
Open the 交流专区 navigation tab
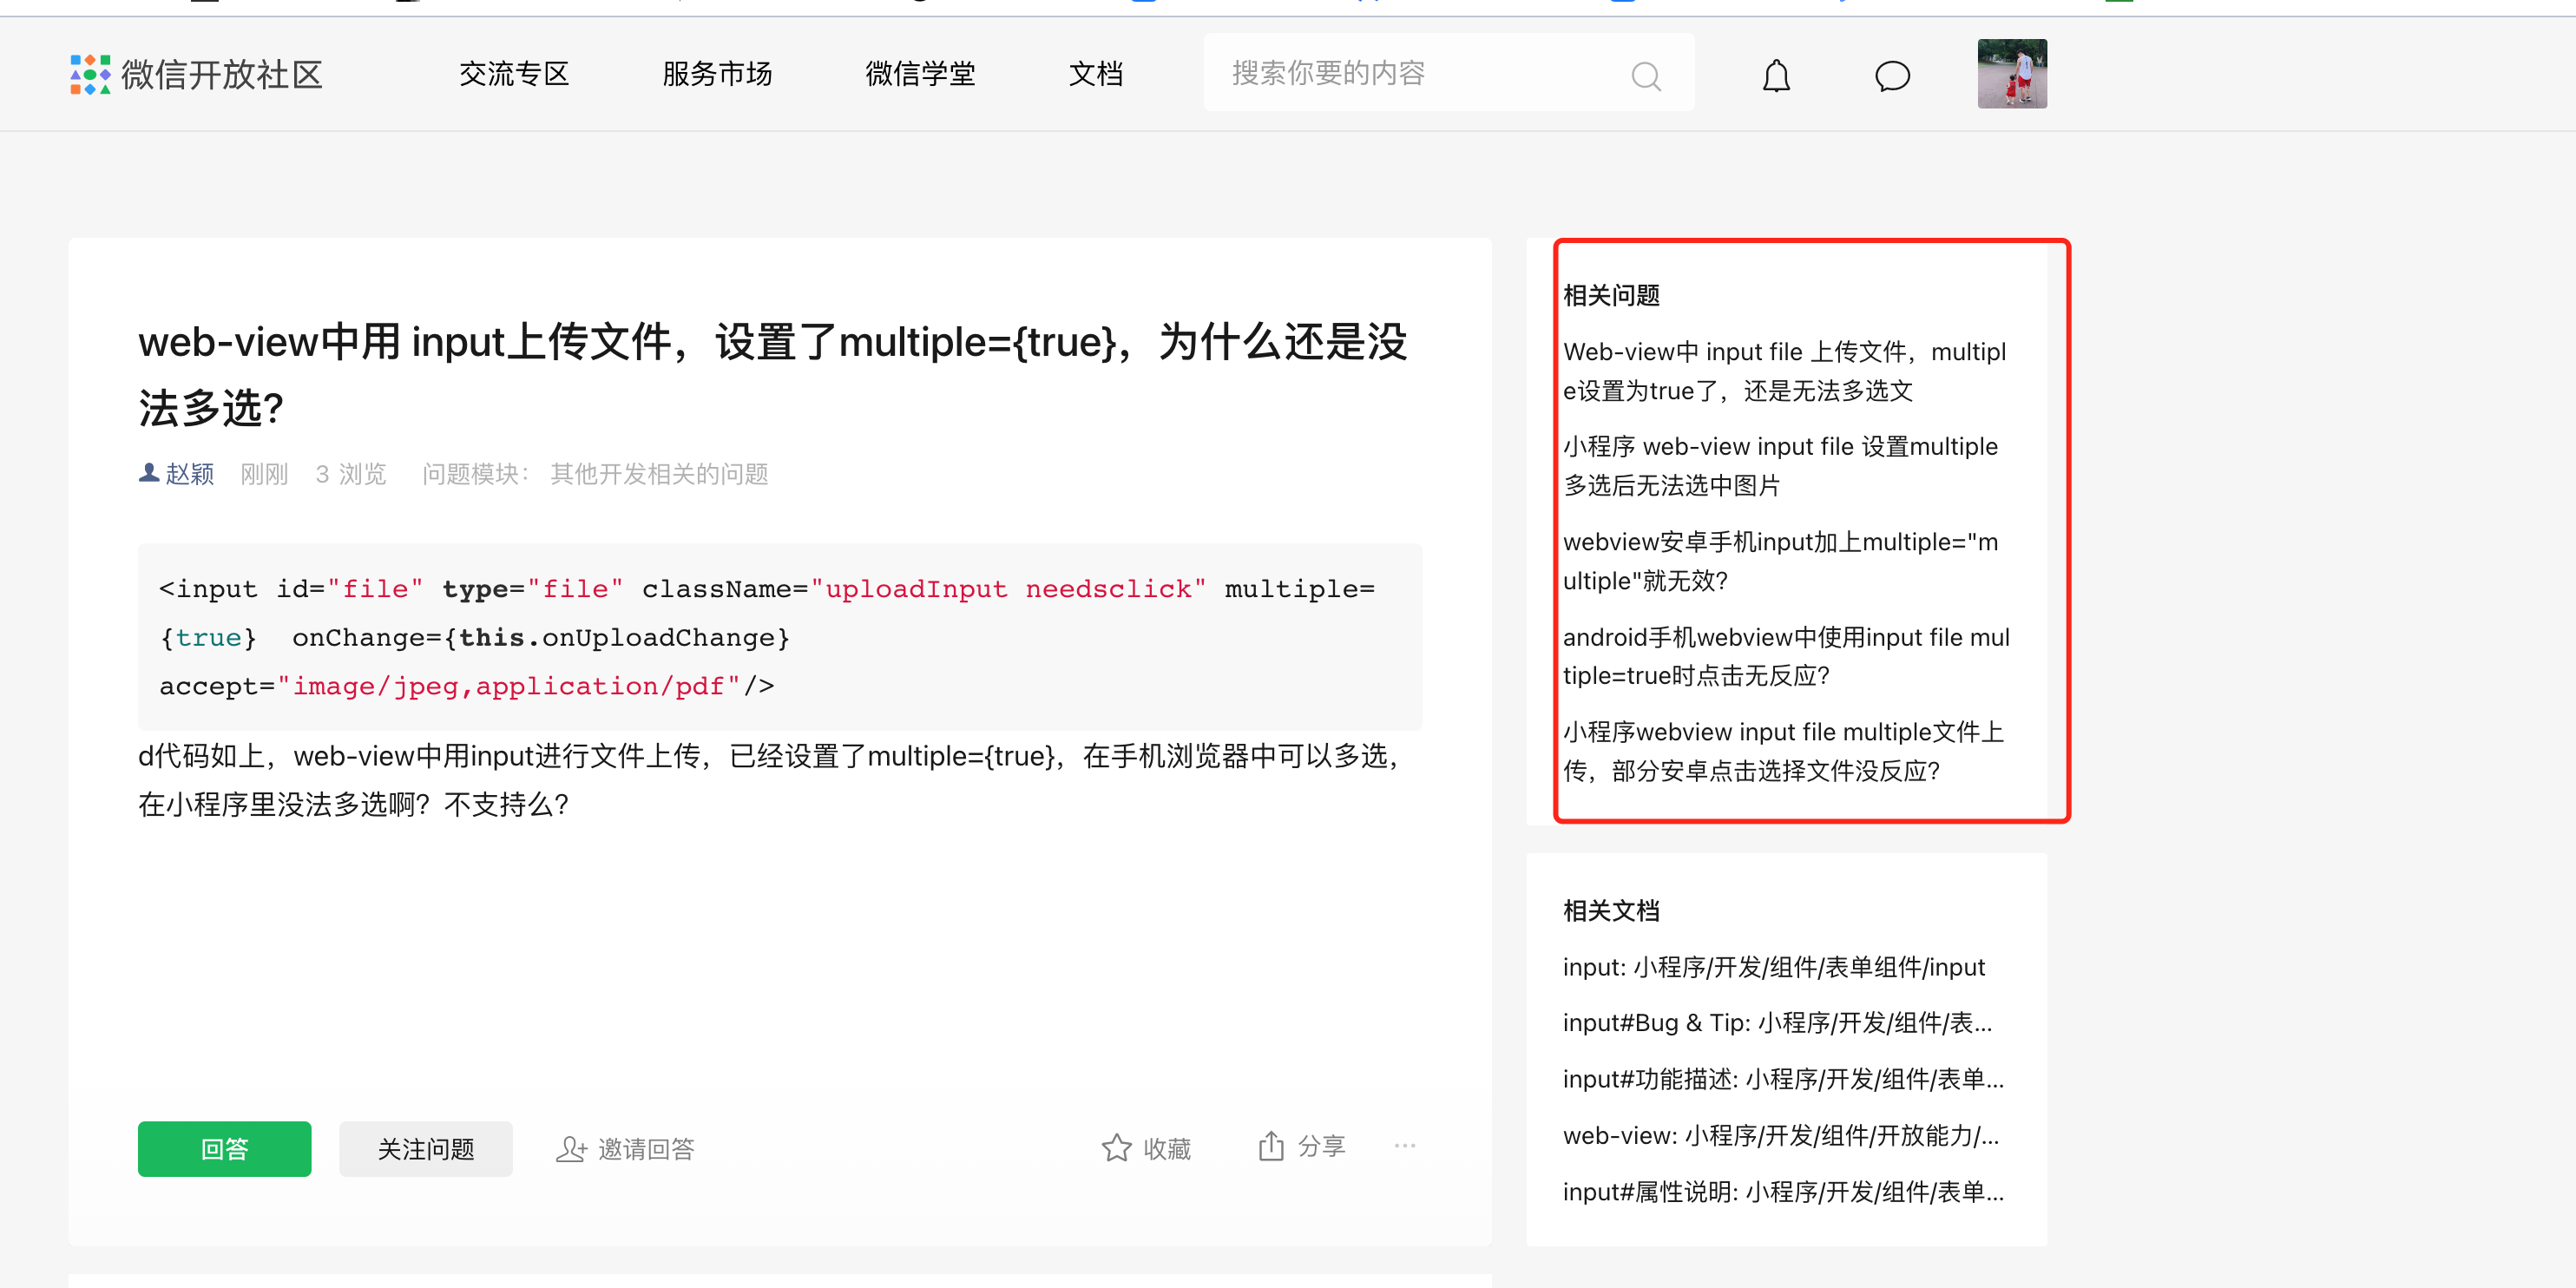[x=514, y=74]
